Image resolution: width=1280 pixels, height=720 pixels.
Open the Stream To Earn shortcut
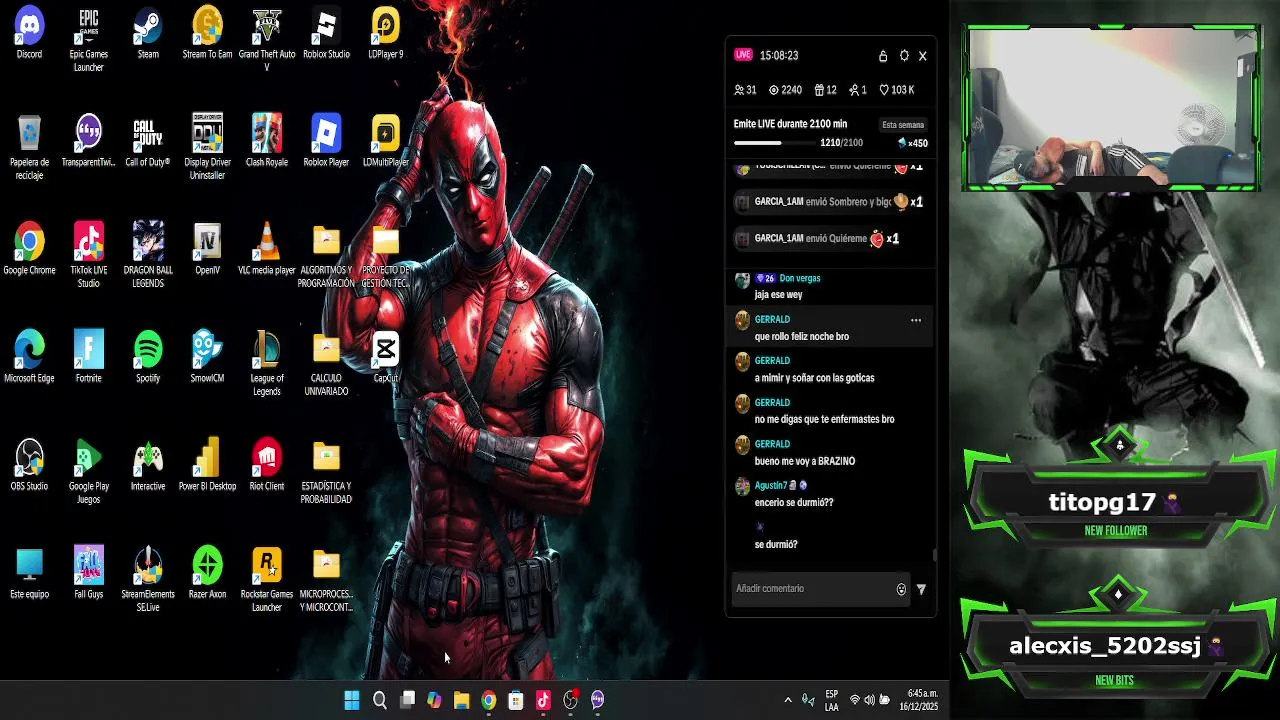pos(207,34)
